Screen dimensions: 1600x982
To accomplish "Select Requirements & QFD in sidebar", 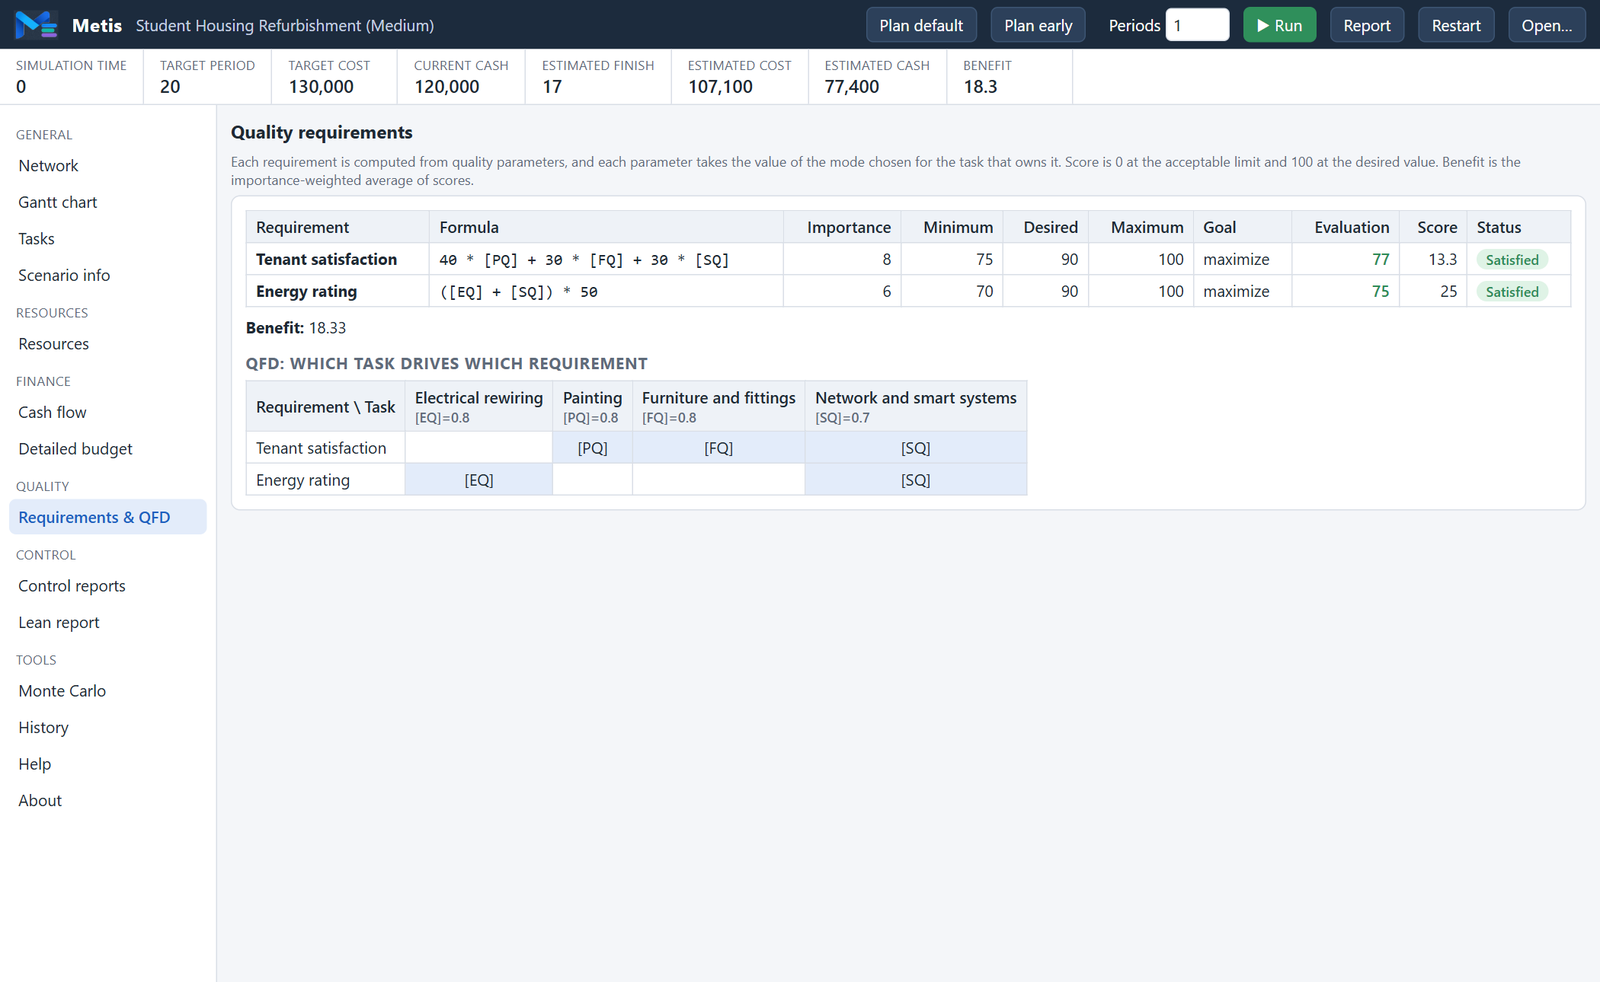I will coord(108,517).
